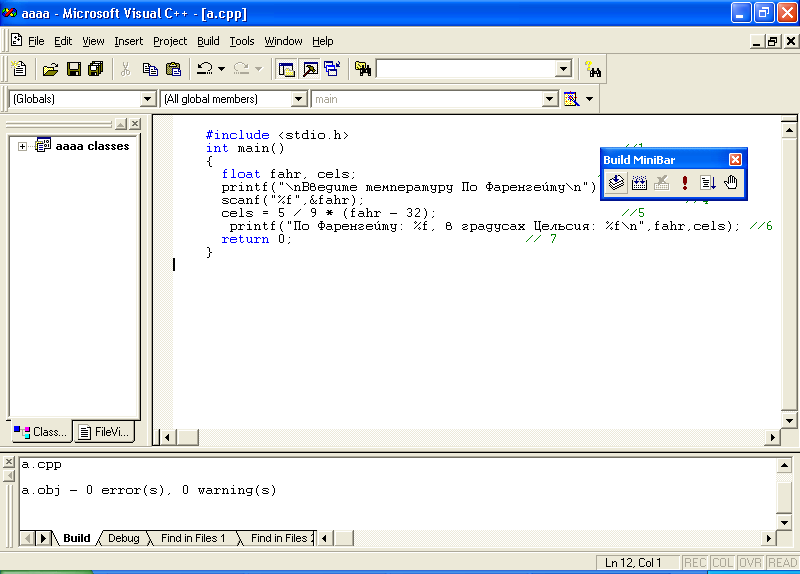800x574 pixels.
Task: Save all files icon
Action: pos(95,69)
